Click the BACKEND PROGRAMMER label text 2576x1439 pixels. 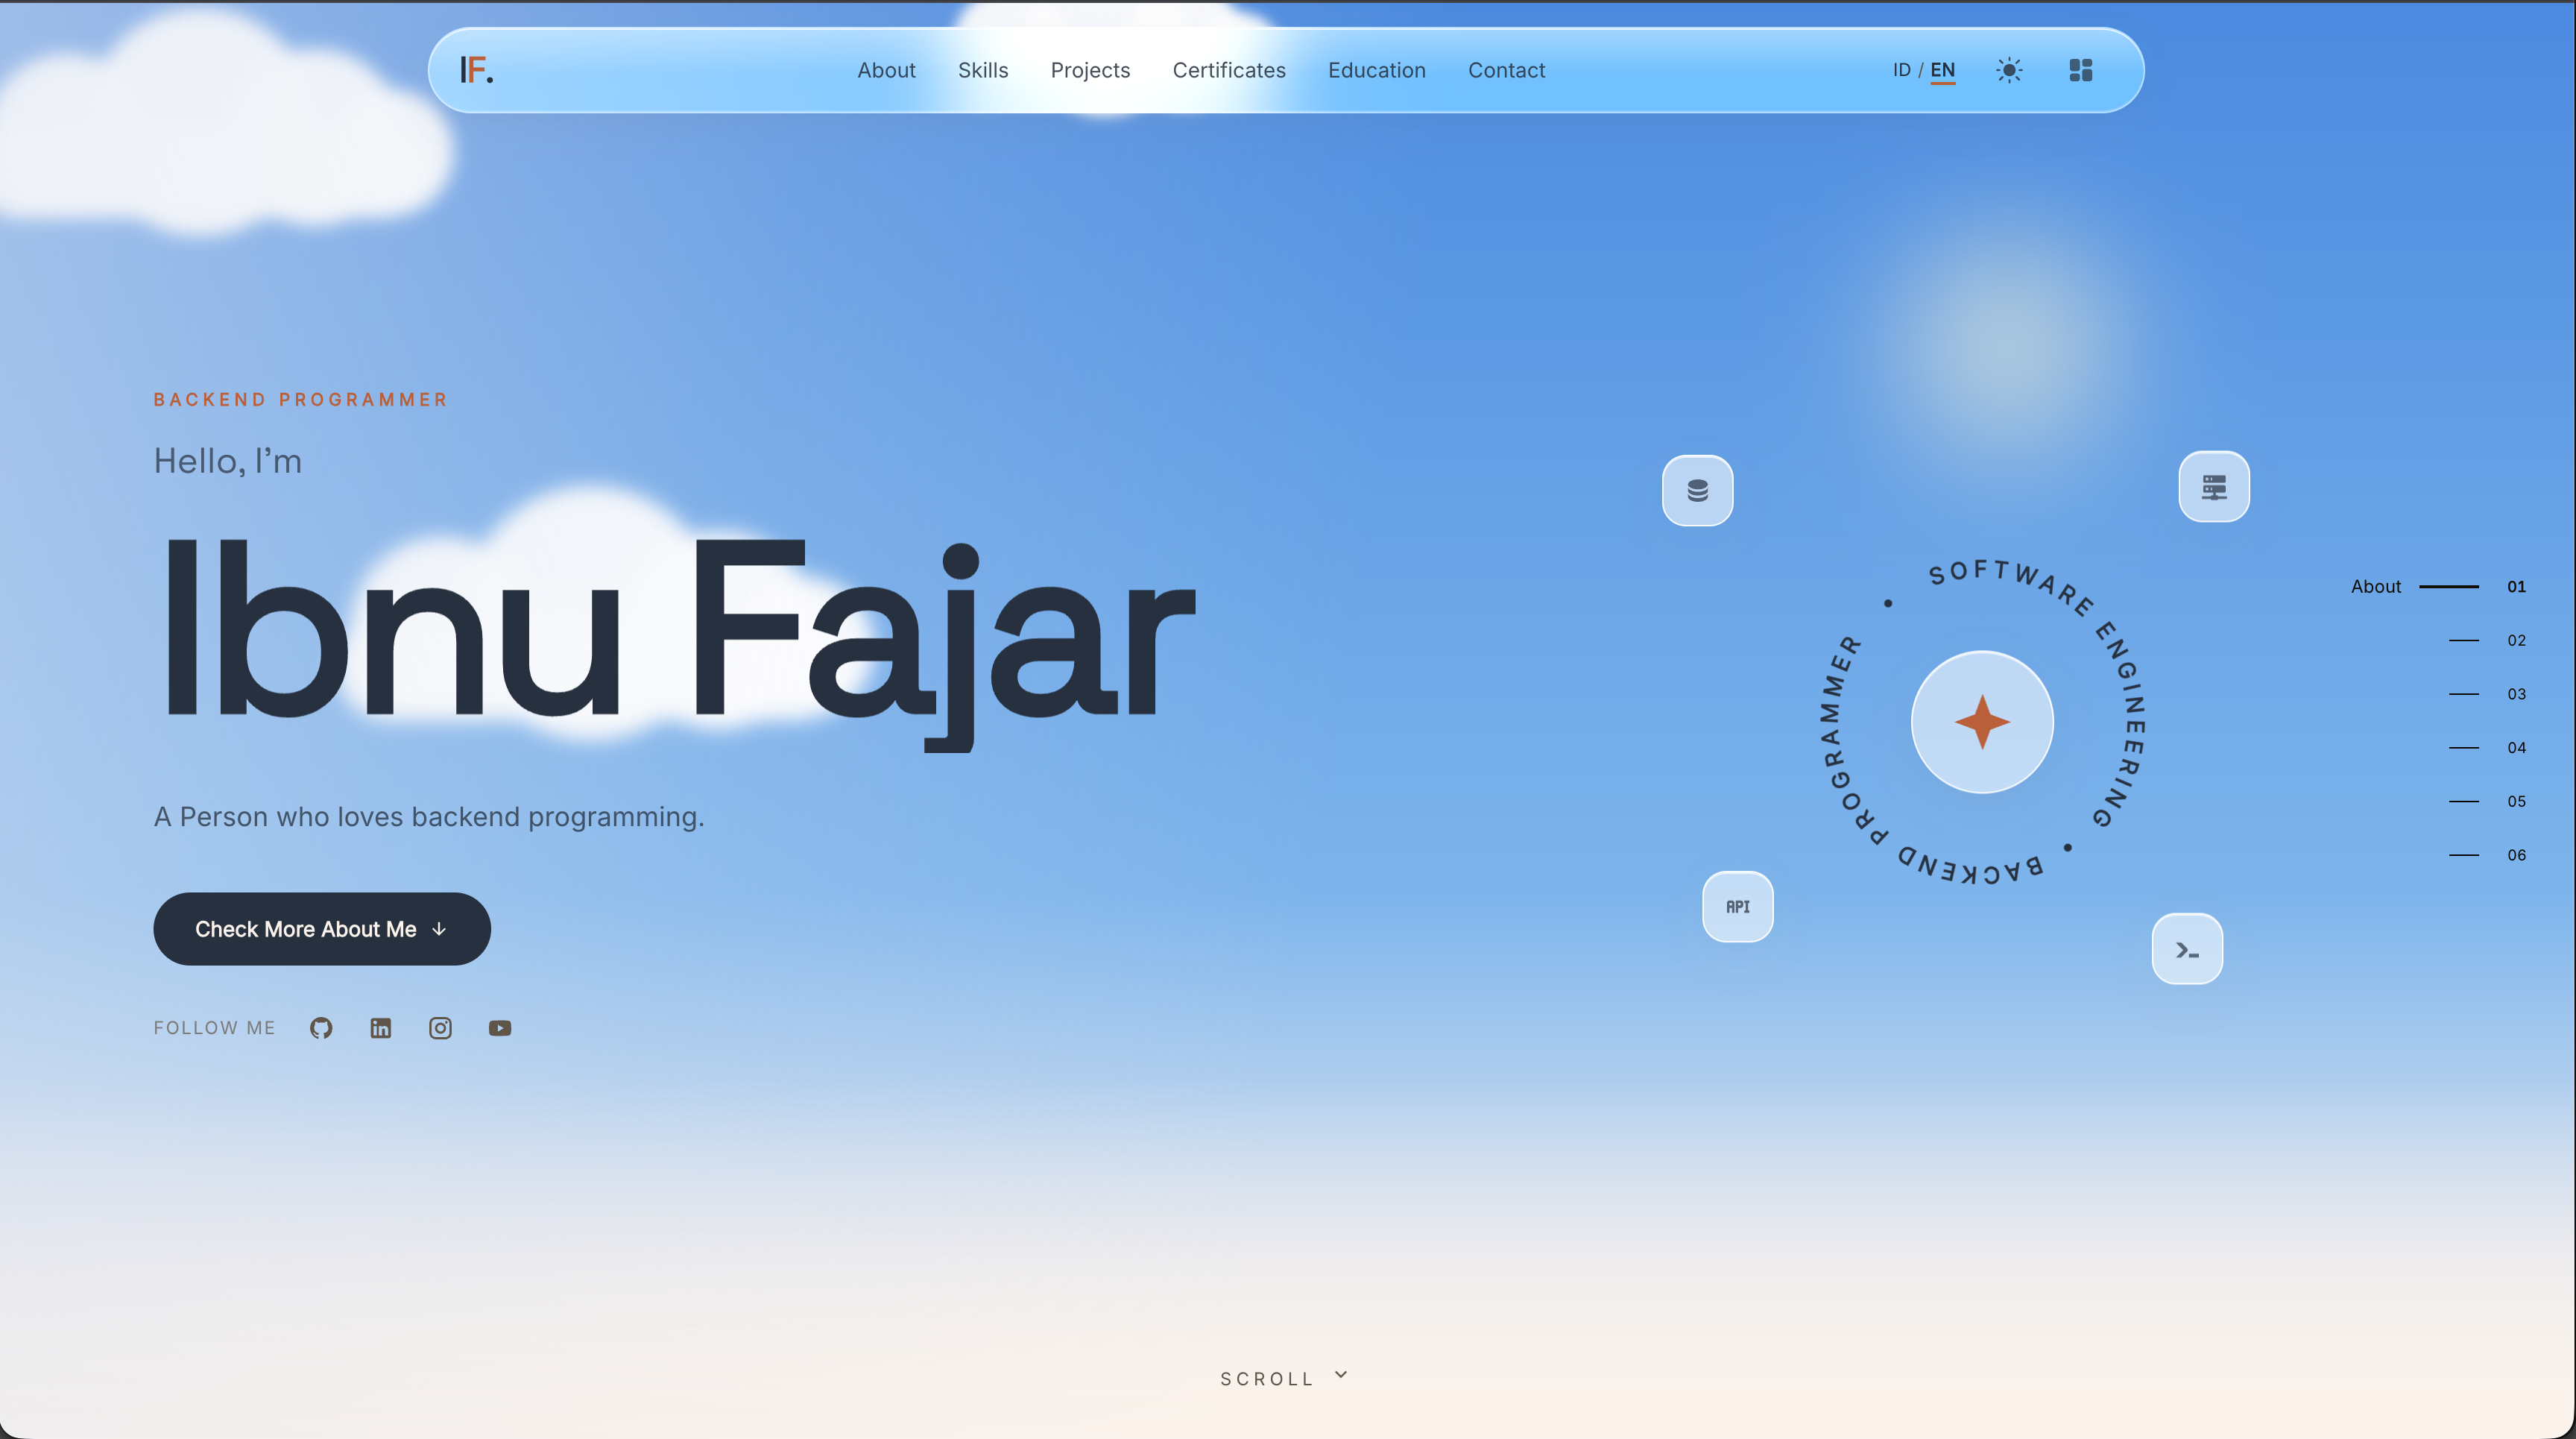[x=300, y=400]
